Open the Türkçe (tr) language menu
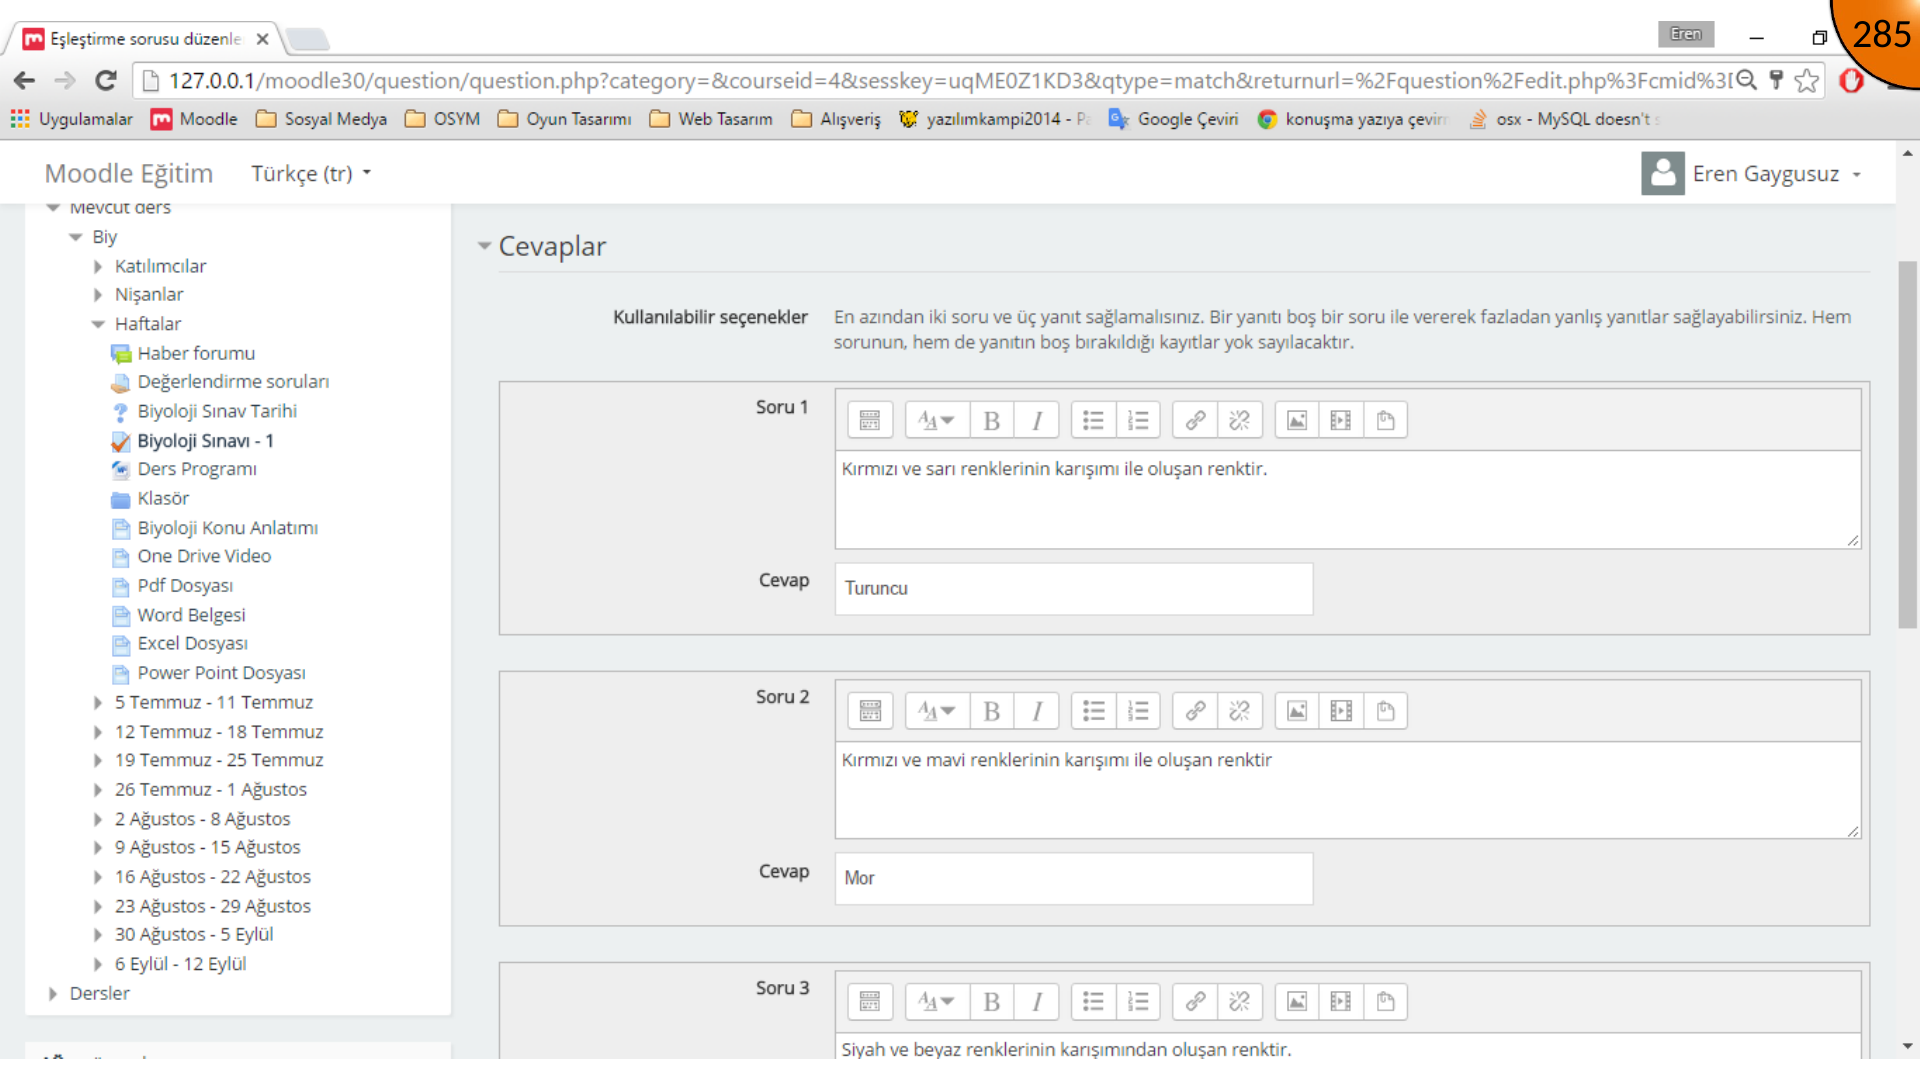Image resolution: width=1921 pixels, height=1080 pixels. click(x=311, y=174)
